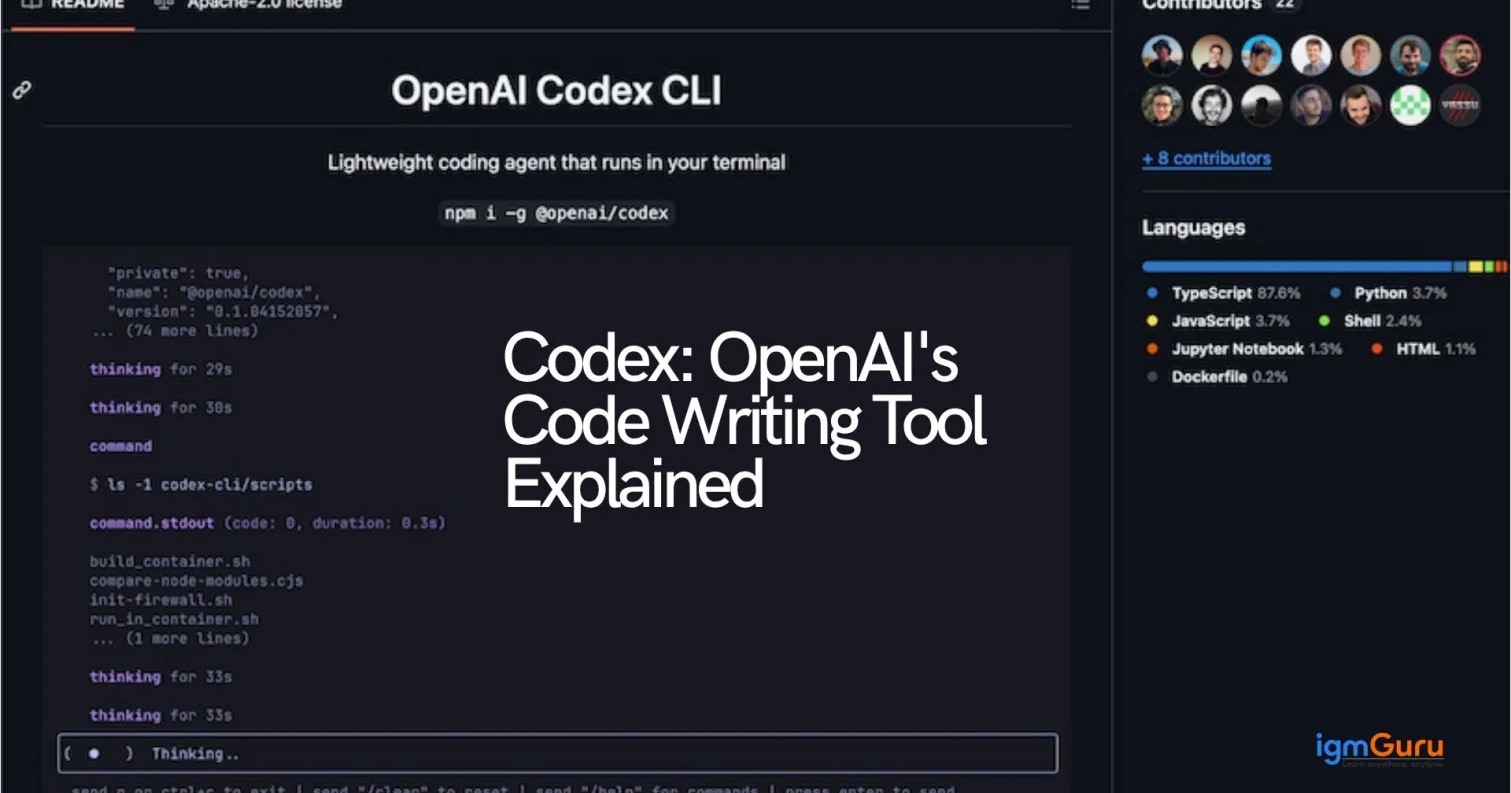Click the "compare-node-modules.cjs" file name
This screenshot has width=1511, height=793.
(x=196, y=580)
